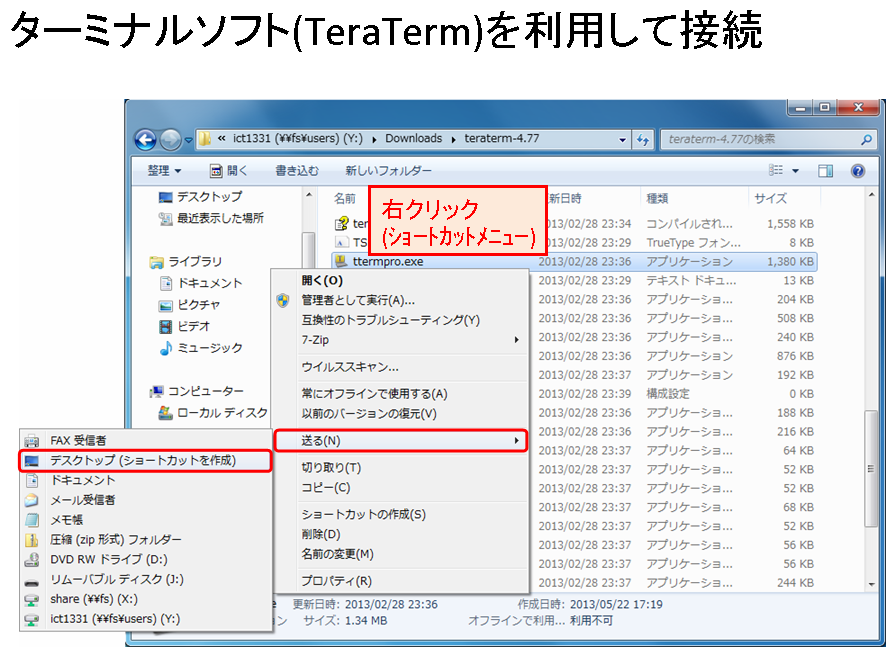Click the ttermpro.exe file icon
Image resolution: width=886 pixels, height=647 pixels.
pyautogui.click(x=341, y=261)
